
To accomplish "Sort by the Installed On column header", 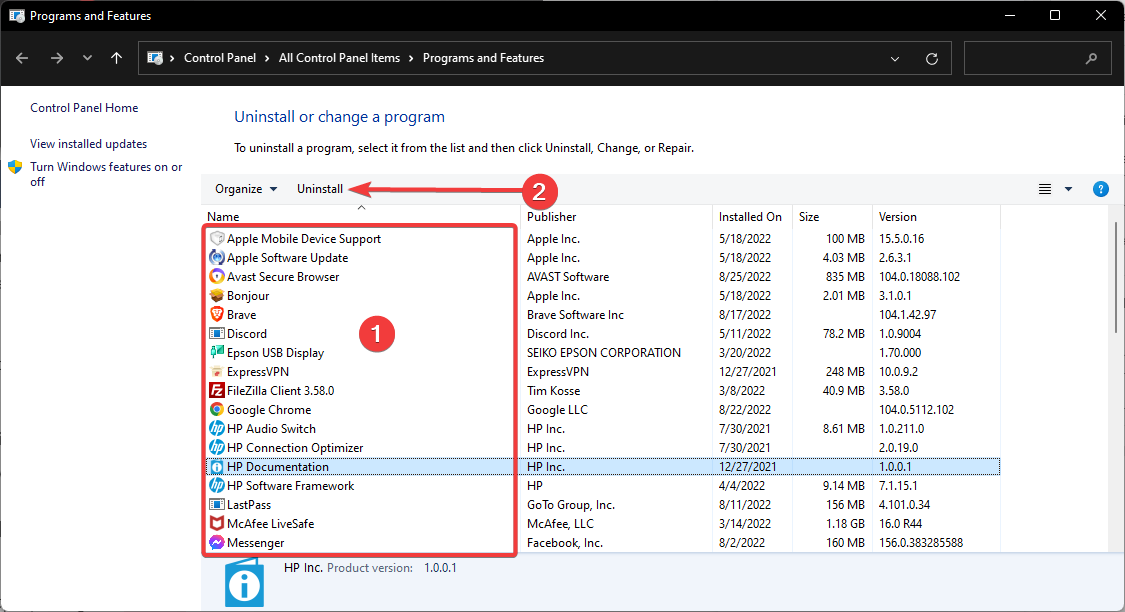I will point(752,217).
